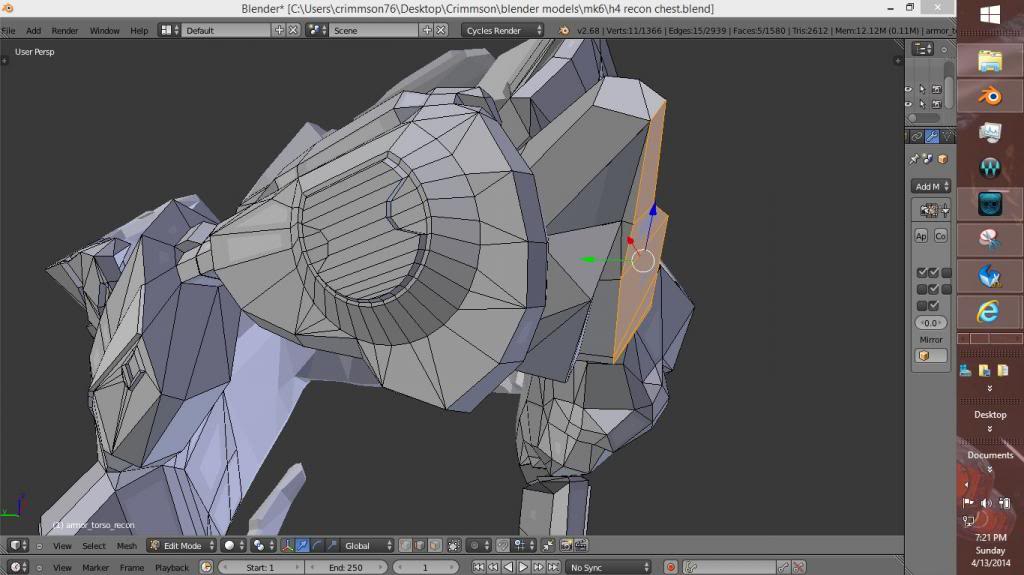The height and width of the screenshot is (575, 1024).
Task: Click the Blender icon in Windows taskbar
Action: pyautogui.click(x=990, y=97)
